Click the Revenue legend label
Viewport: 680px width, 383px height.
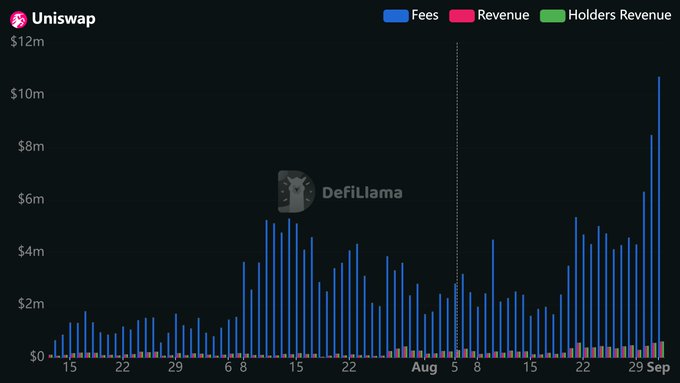[503, 15]
